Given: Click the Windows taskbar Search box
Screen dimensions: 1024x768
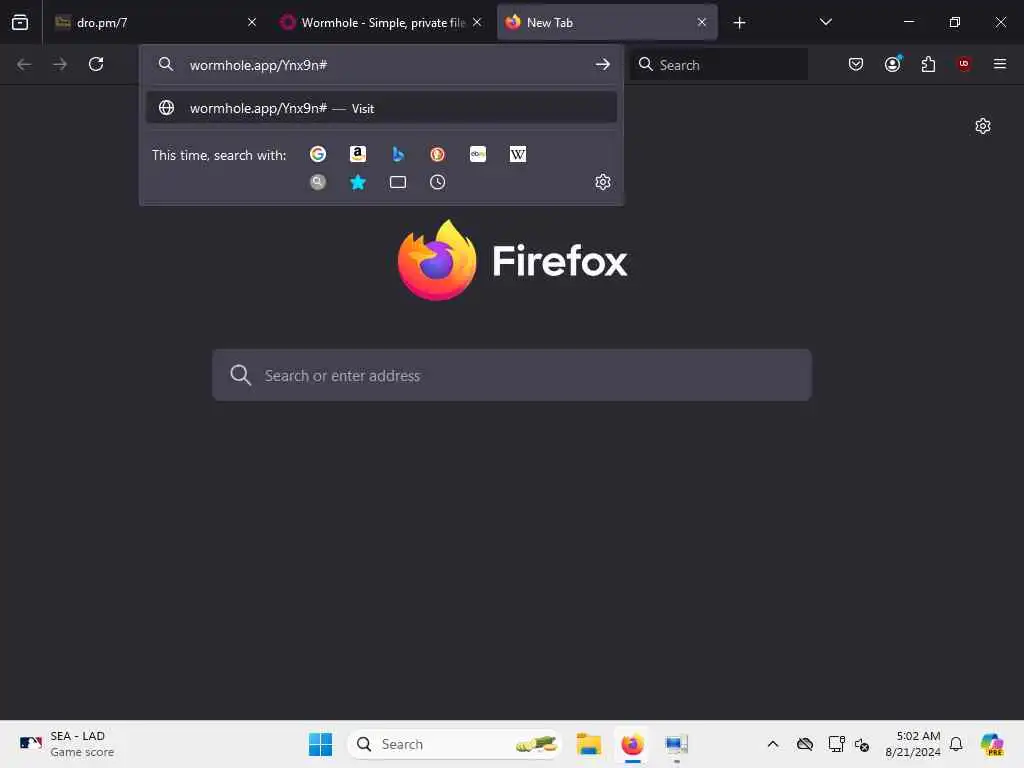Looking at the screenshot, I should tap(455, 744).
